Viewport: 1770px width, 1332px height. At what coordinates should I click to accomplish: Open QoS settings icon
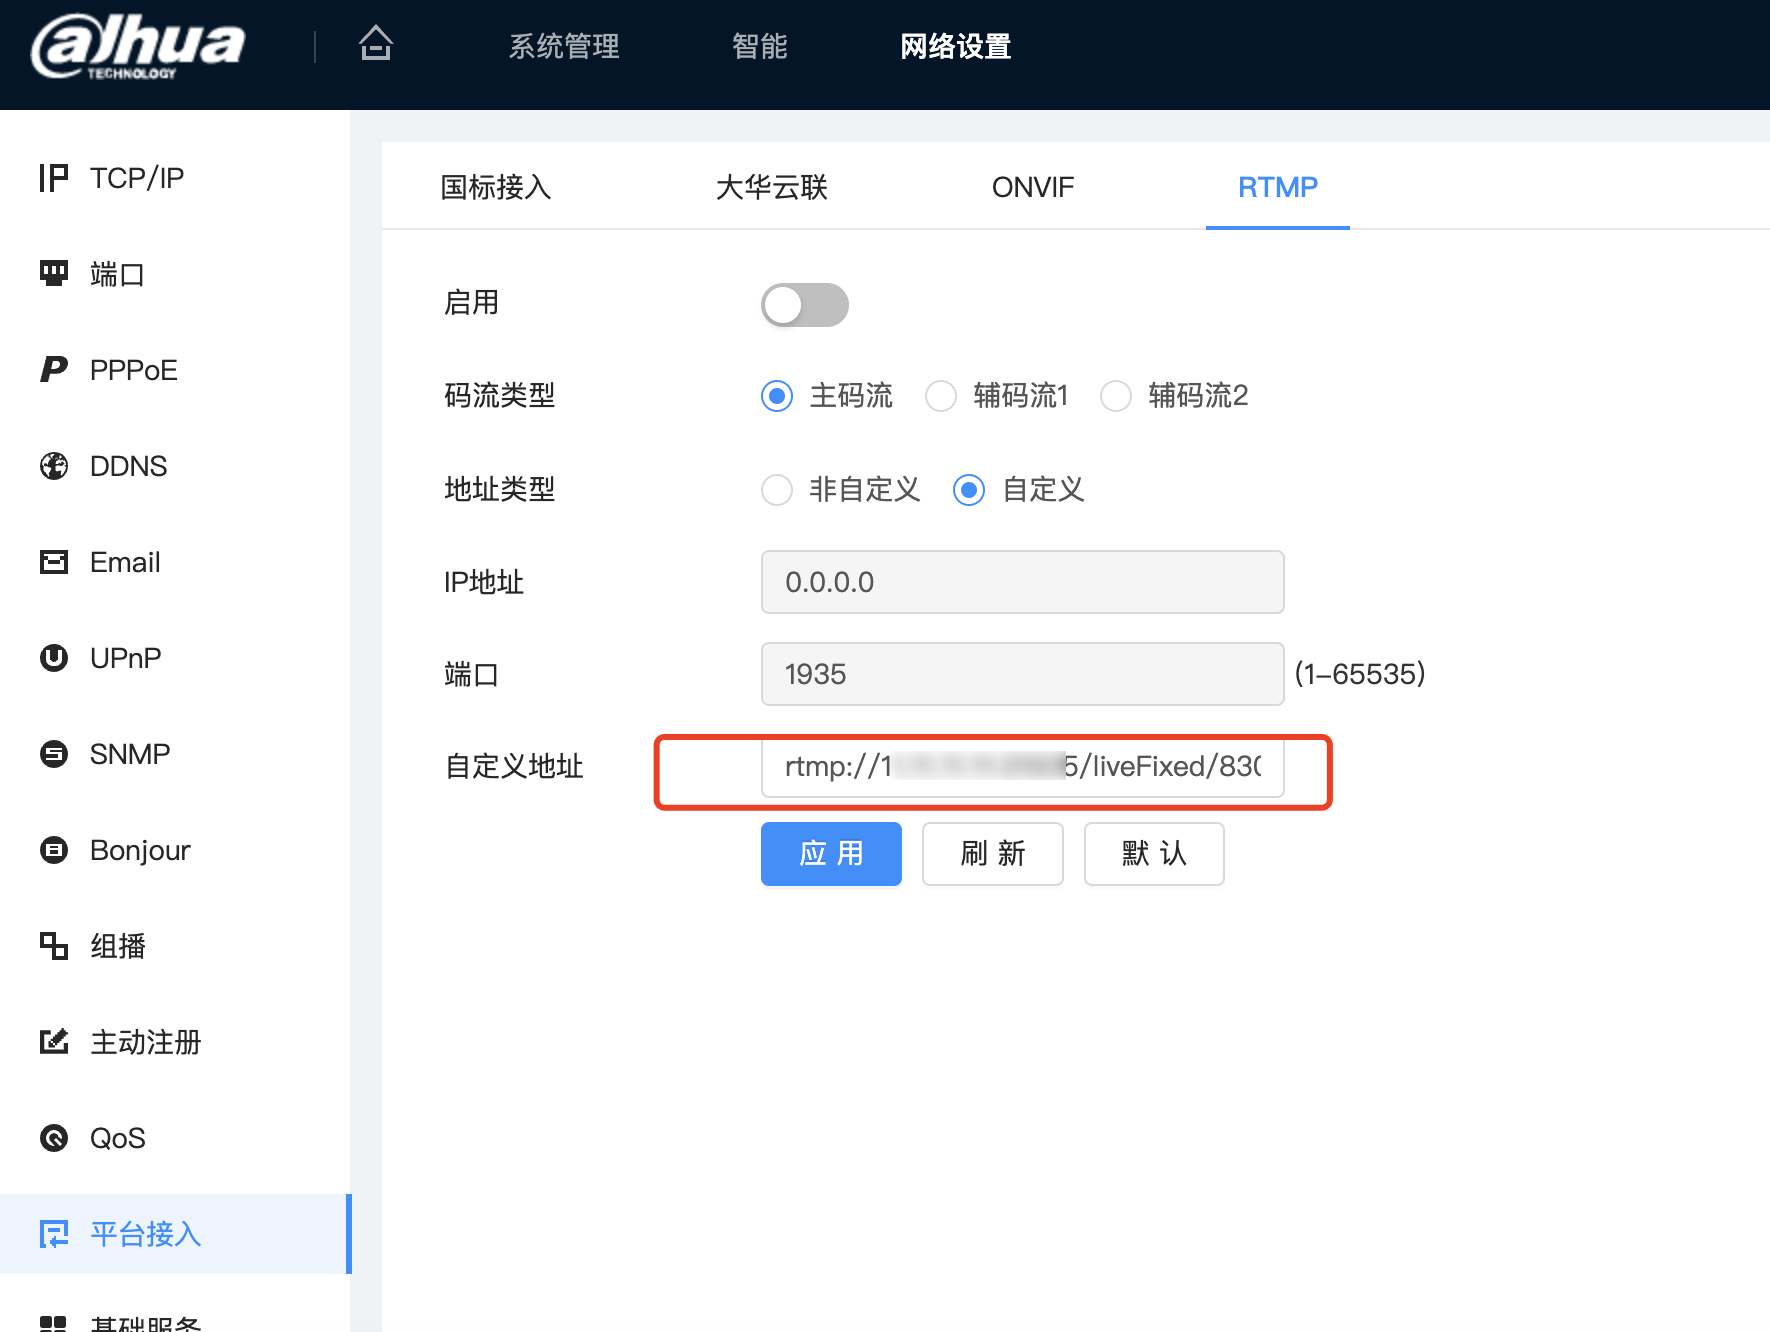pyautogui.click(x=53, y=1138)
